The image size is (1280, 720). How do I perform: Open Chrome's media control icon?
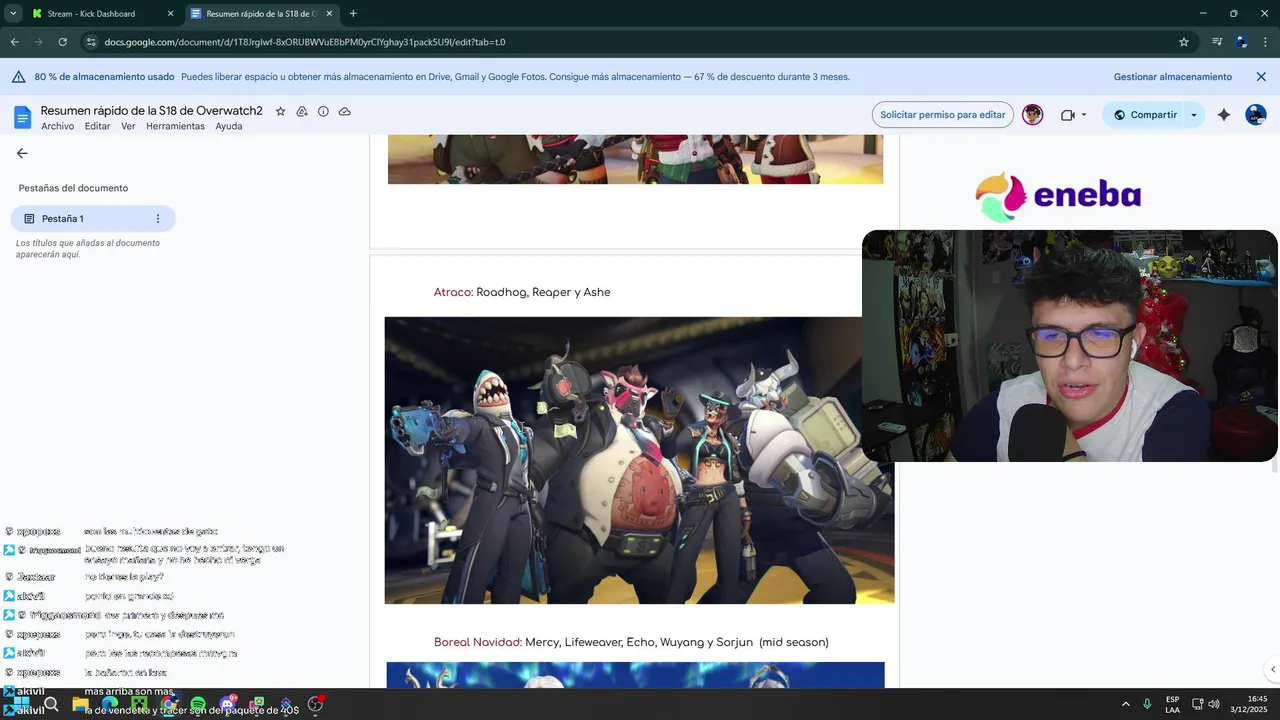pos(1217,42)
